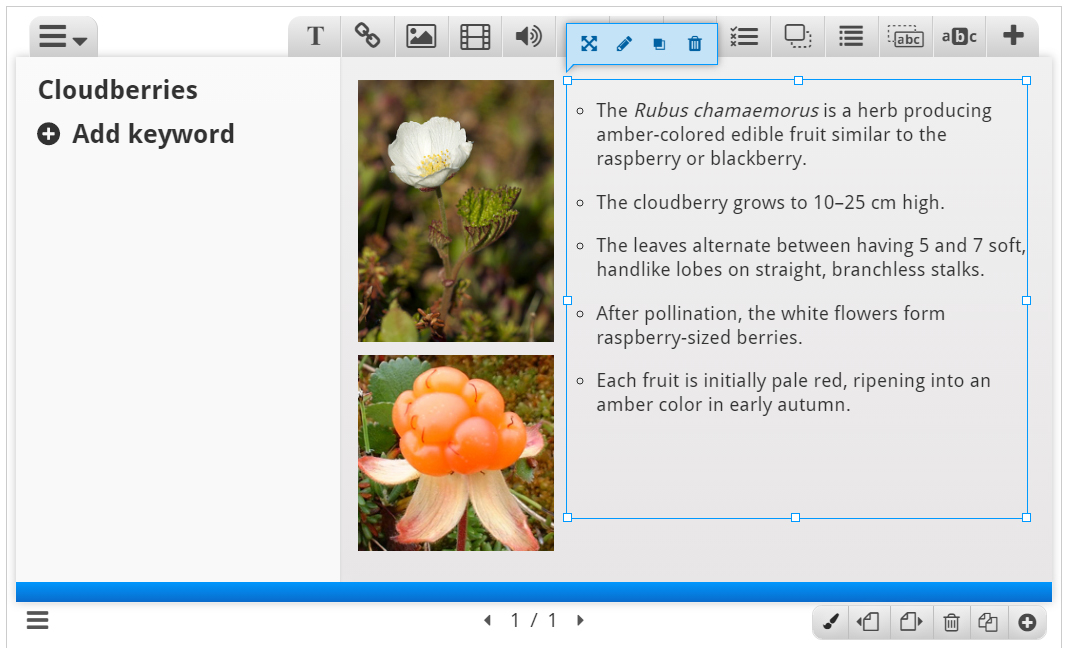This screenshot has width=1069, height=648.
Task: Select the Cloudberries slide title
Action: (x=118, y=90)
